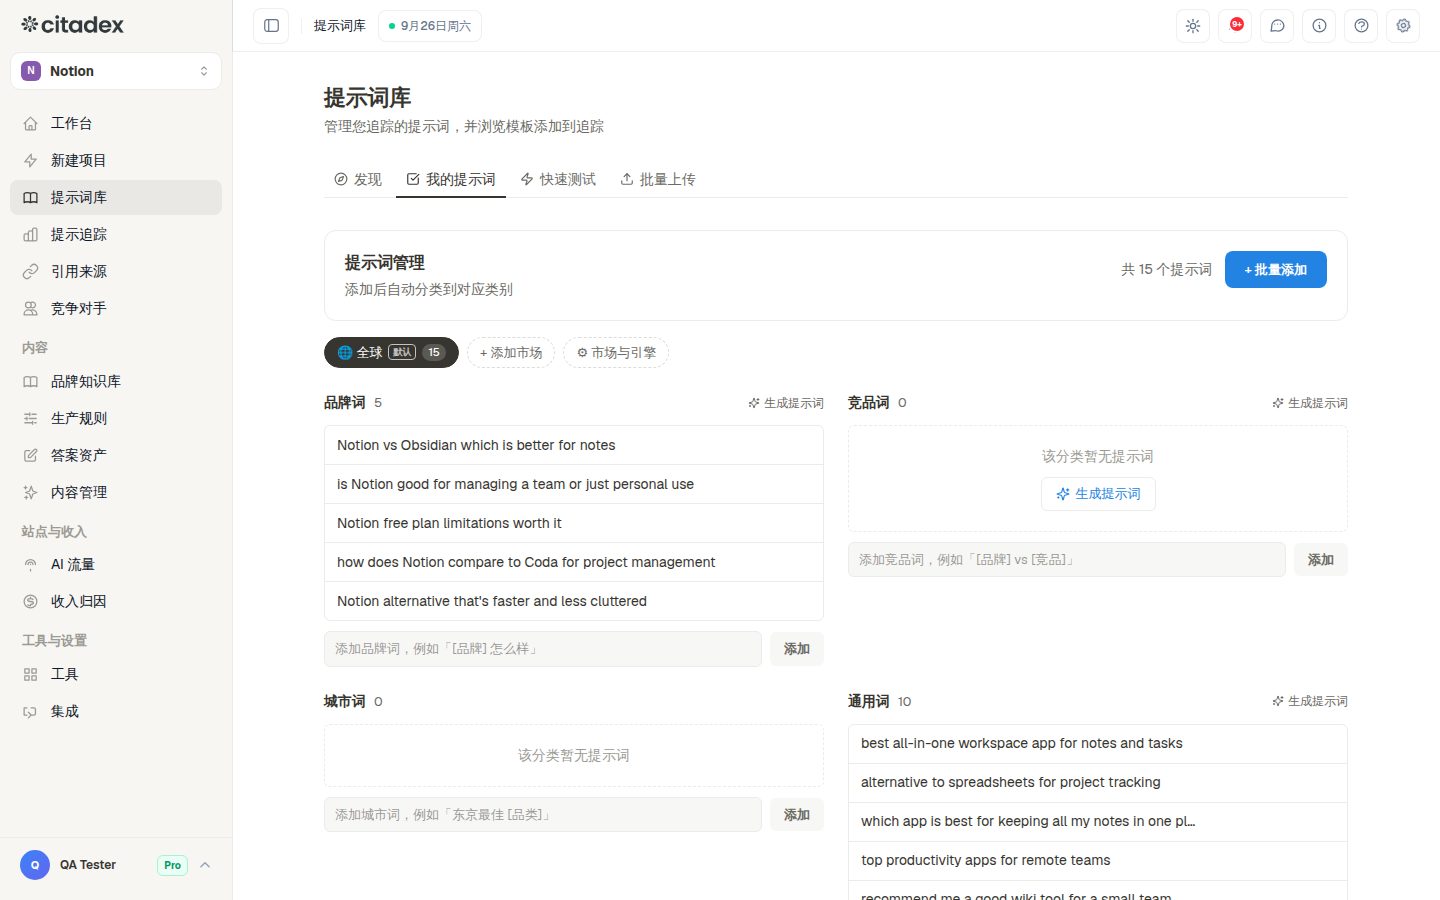Image resolution: width=1440 pixels, height=900 pixels.
Task: Click 添加 next to the 竞品词 input
Action: coord(1321,560)
